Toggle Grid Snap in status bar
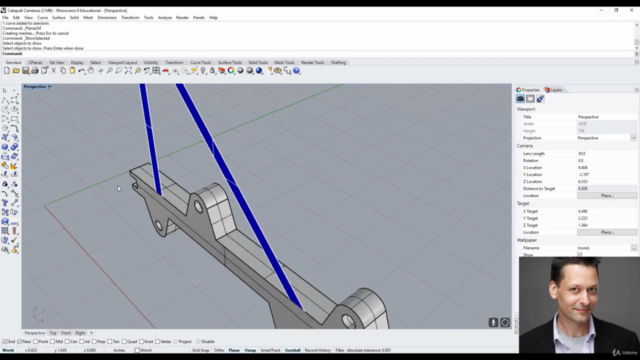The width and height of the screenshot is (640, 360). point(200,350)
